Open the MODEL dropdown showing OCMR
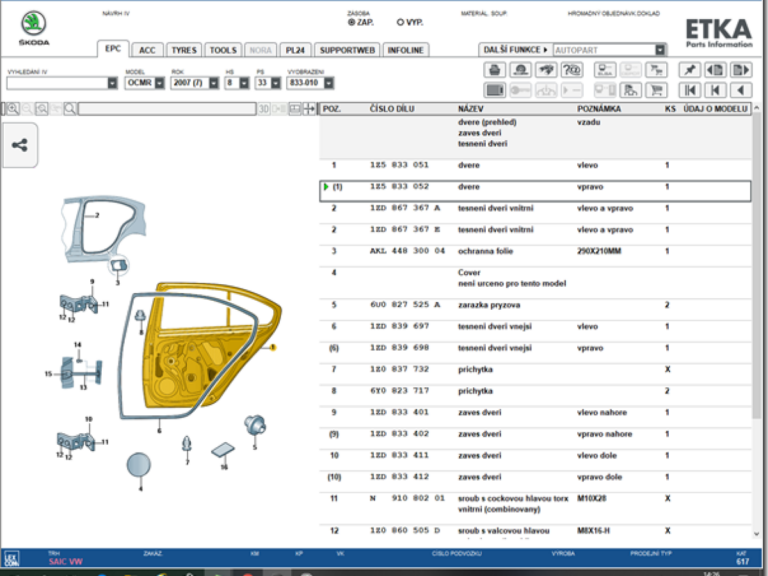This screenshot has width=768, height=576. tap(158, 83)
